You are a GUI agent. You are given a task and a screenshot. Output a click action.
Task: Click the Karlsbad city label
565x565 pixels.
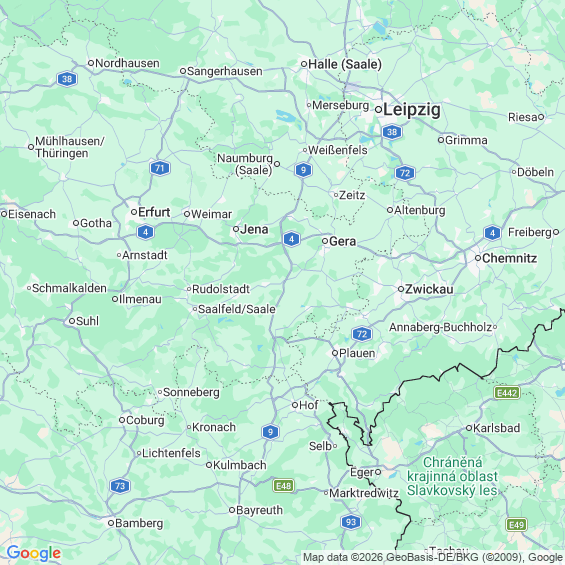[496, 428]
